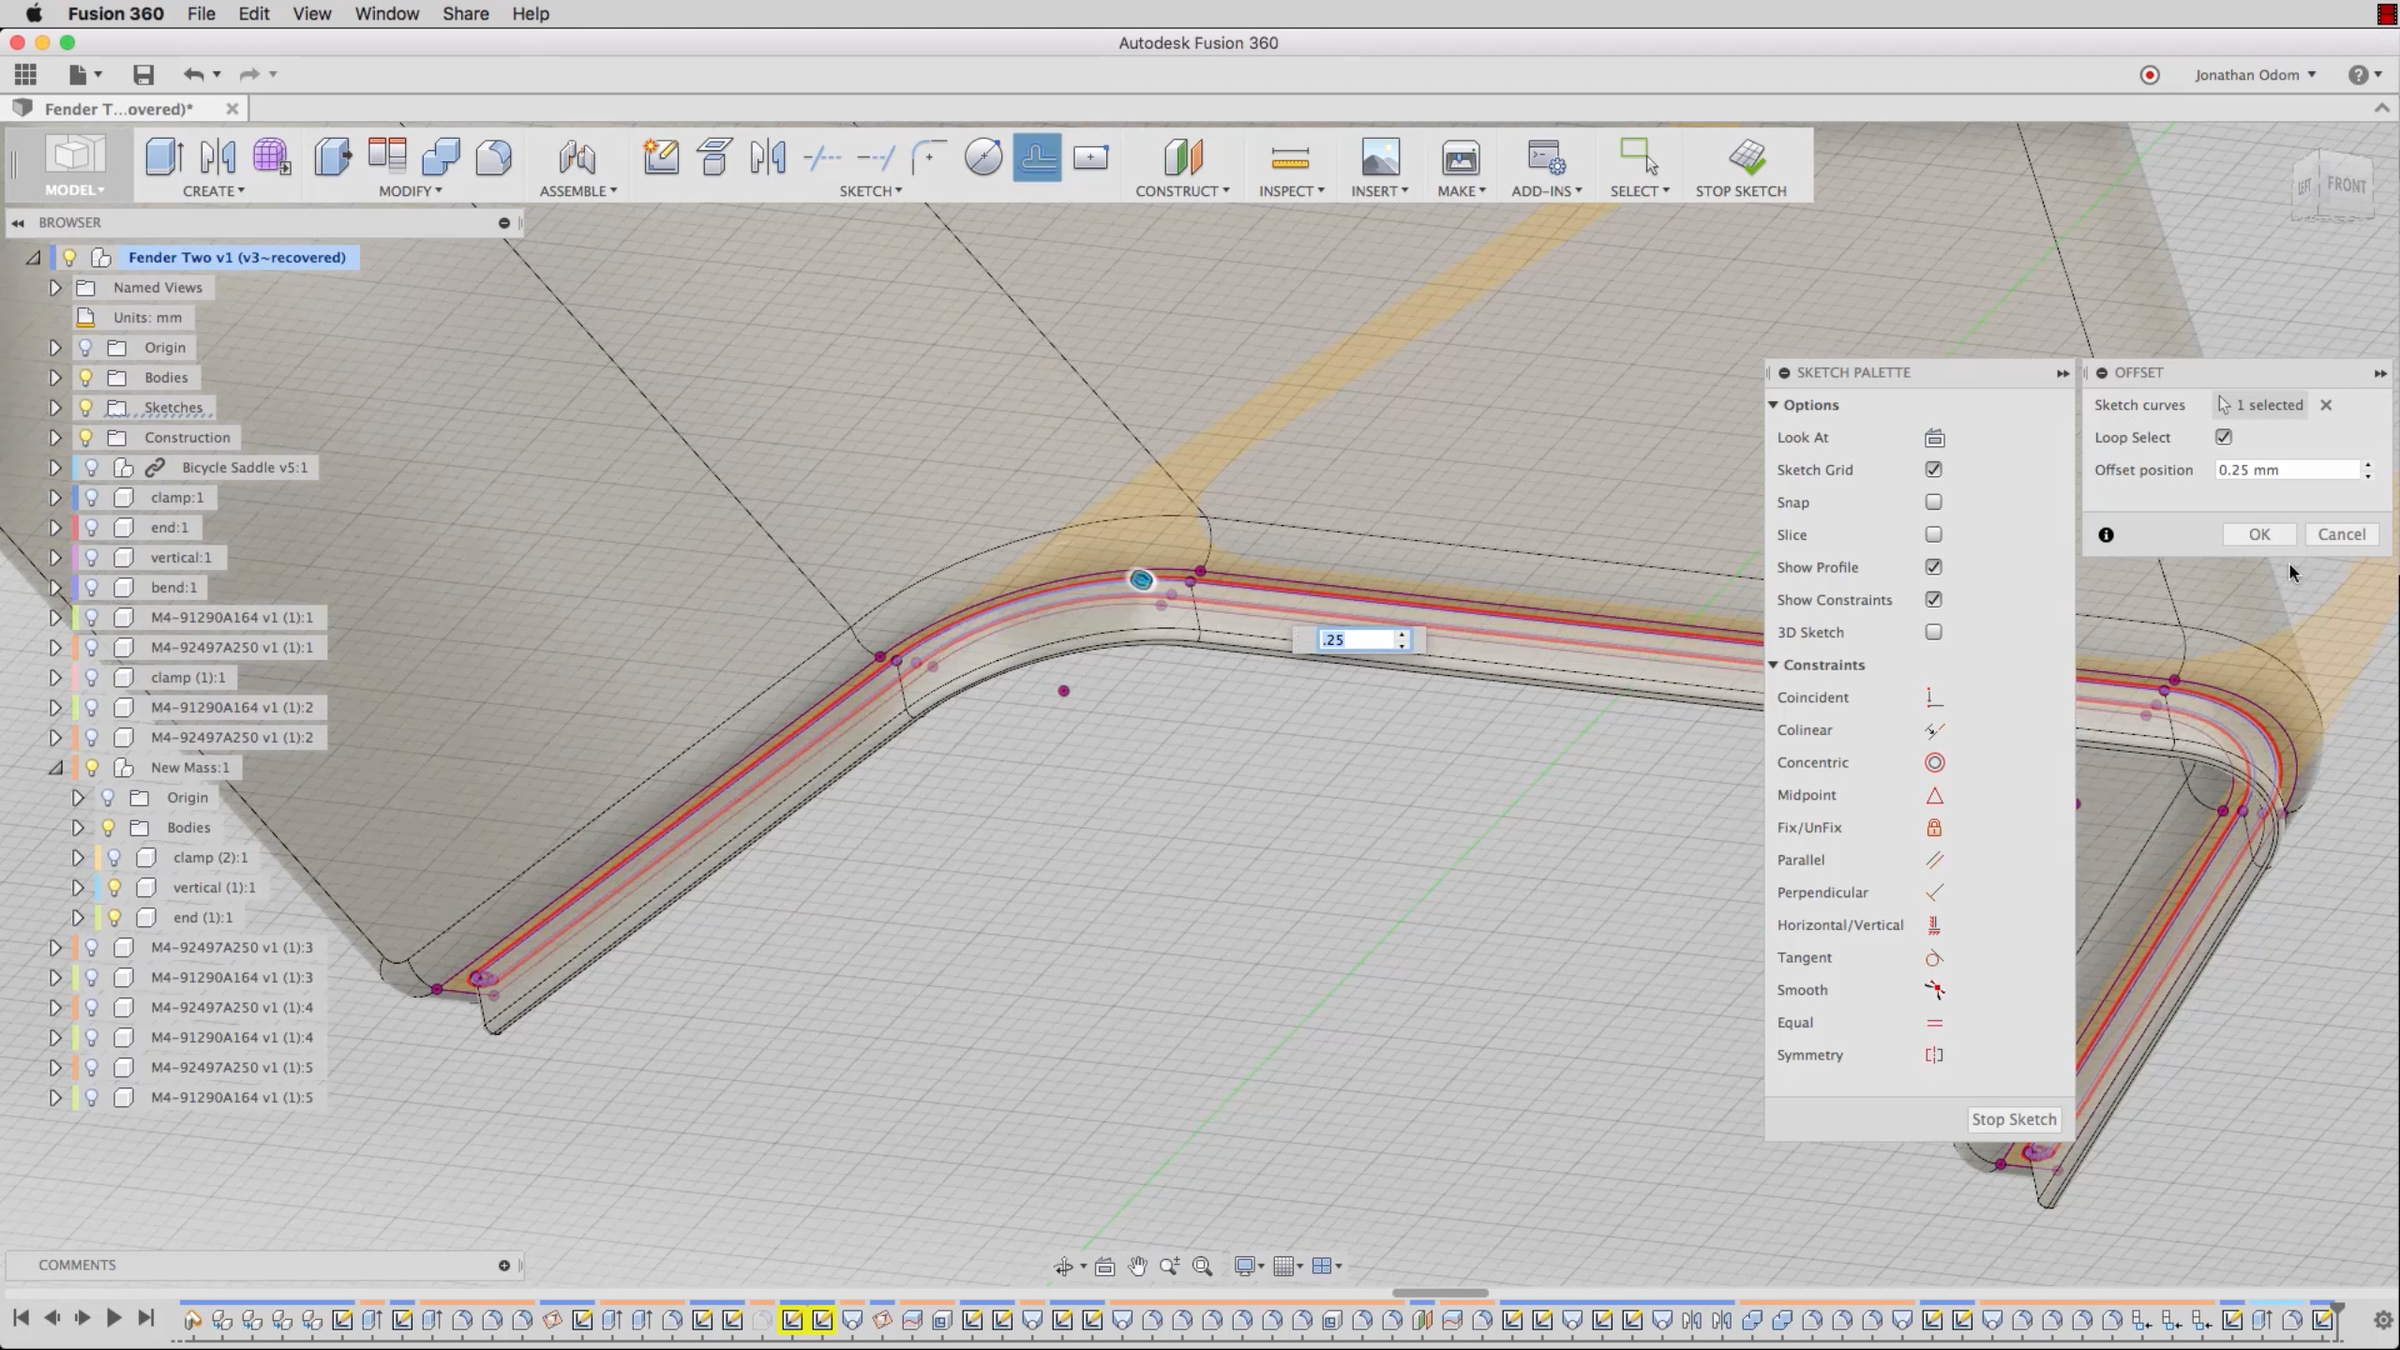Click the Stop Sketch toolbar icon

point(1746,158)
